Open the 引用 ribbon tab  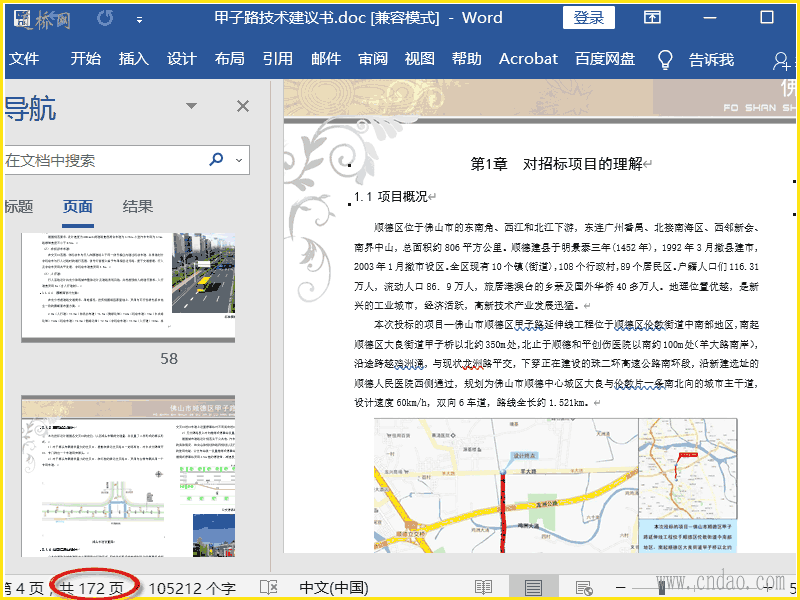pos(278,59)
